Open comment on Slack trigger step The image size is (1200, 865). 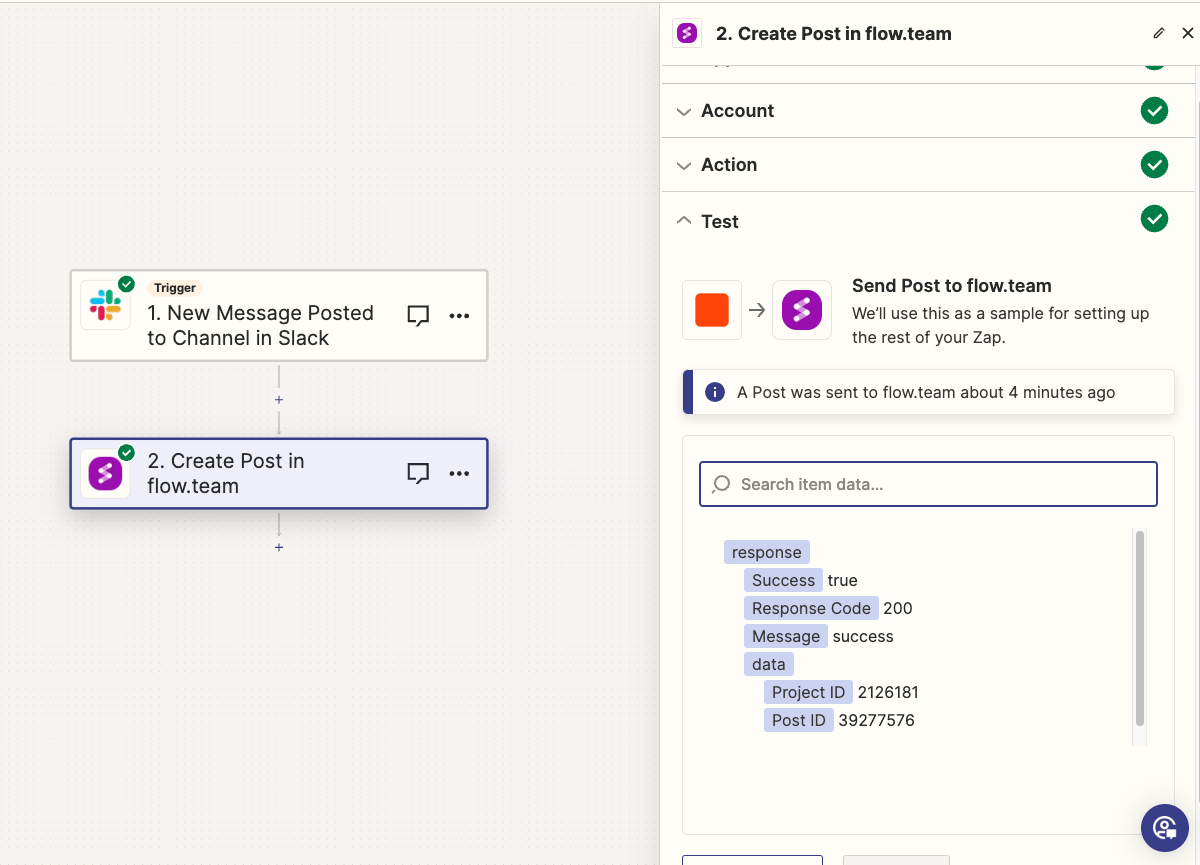tap(418, 315)
